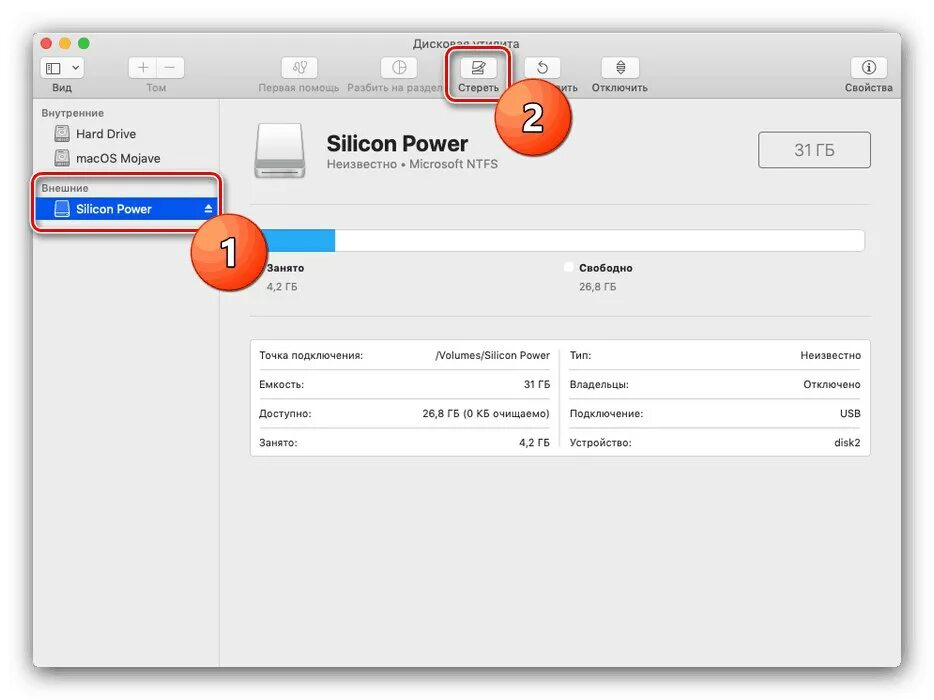Click the 'Точка подключения:' label
The width and height of the screenshot is (934, 700).
coord(311,356)
